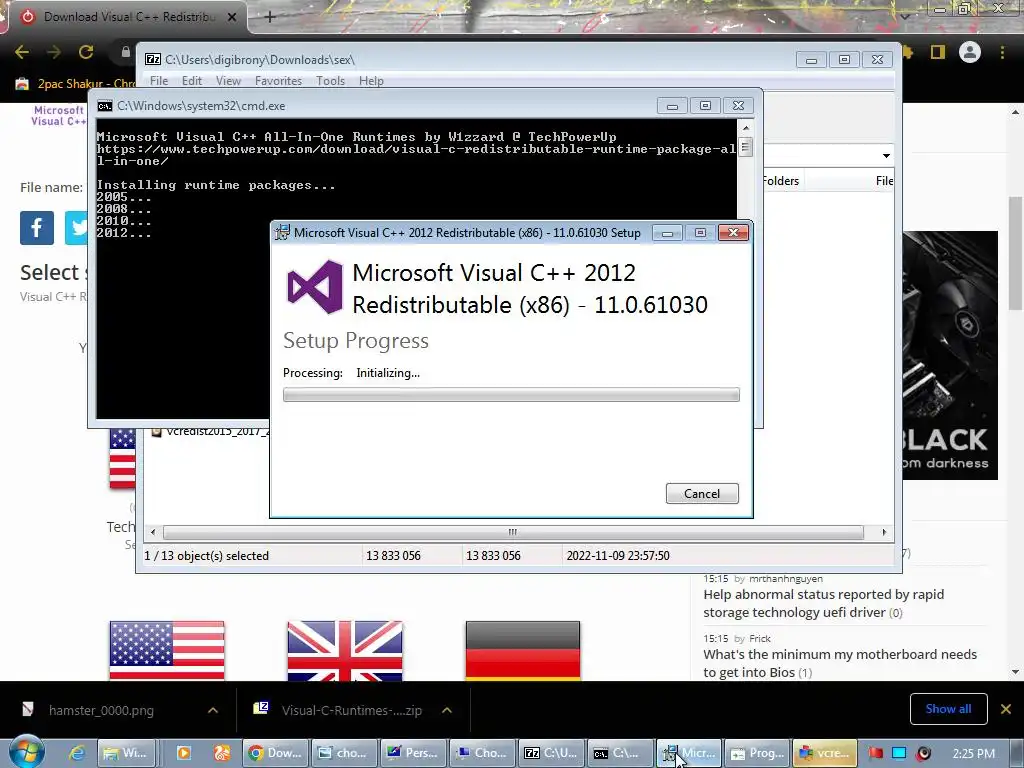Click 7-Zip horizontal scrollbar left arrow
Image resolution: width=1024 pixels, height=768 pixels.
(x=153, y=532)
